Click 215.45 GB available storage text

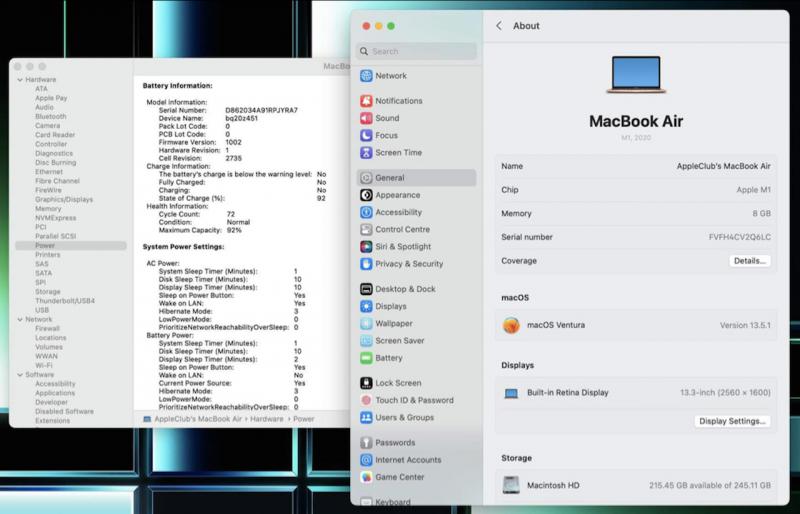(710, 485)
